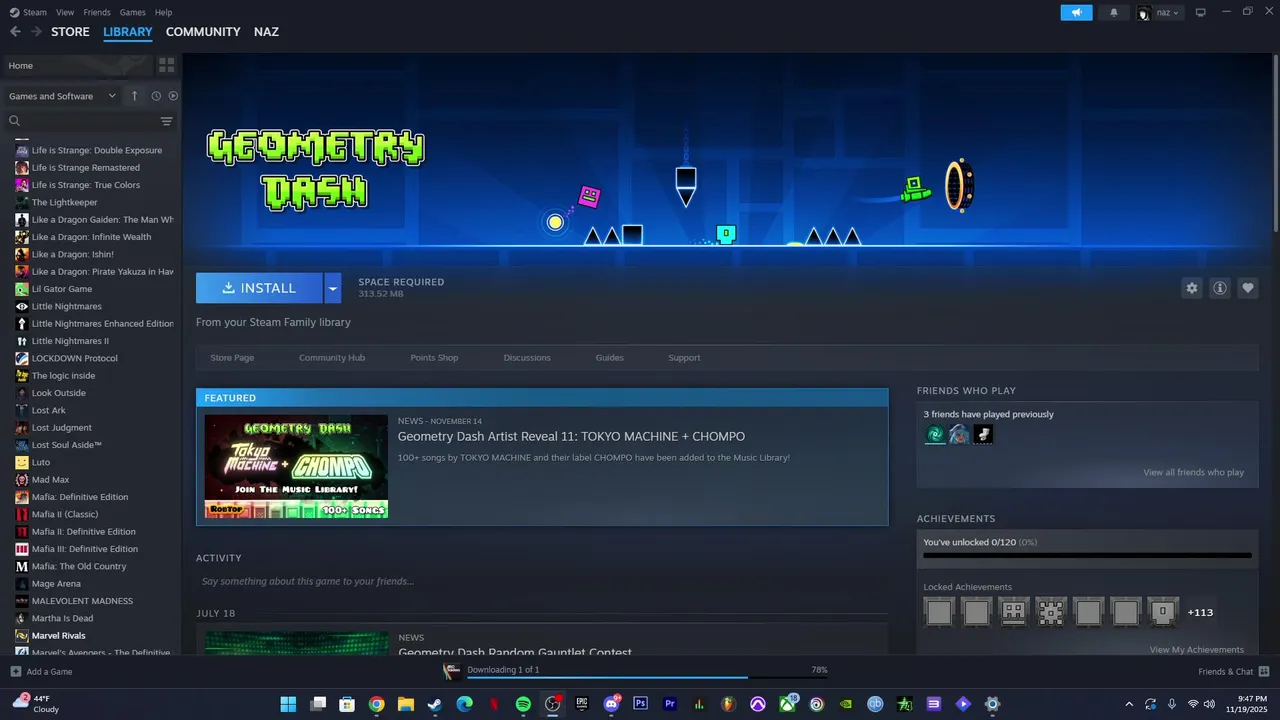Screen dimensions: 1280x720
Task: Switch to the STORE tab
Action: (70, 32)
